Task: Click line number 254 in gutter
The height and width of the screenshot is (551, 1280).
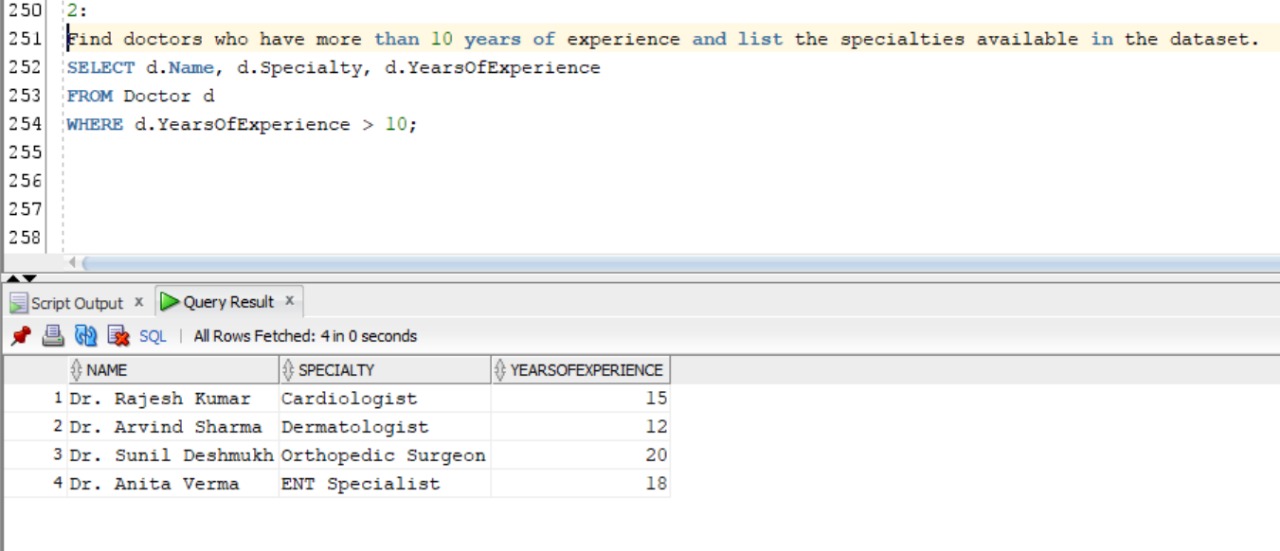Action: coord(25,124)
